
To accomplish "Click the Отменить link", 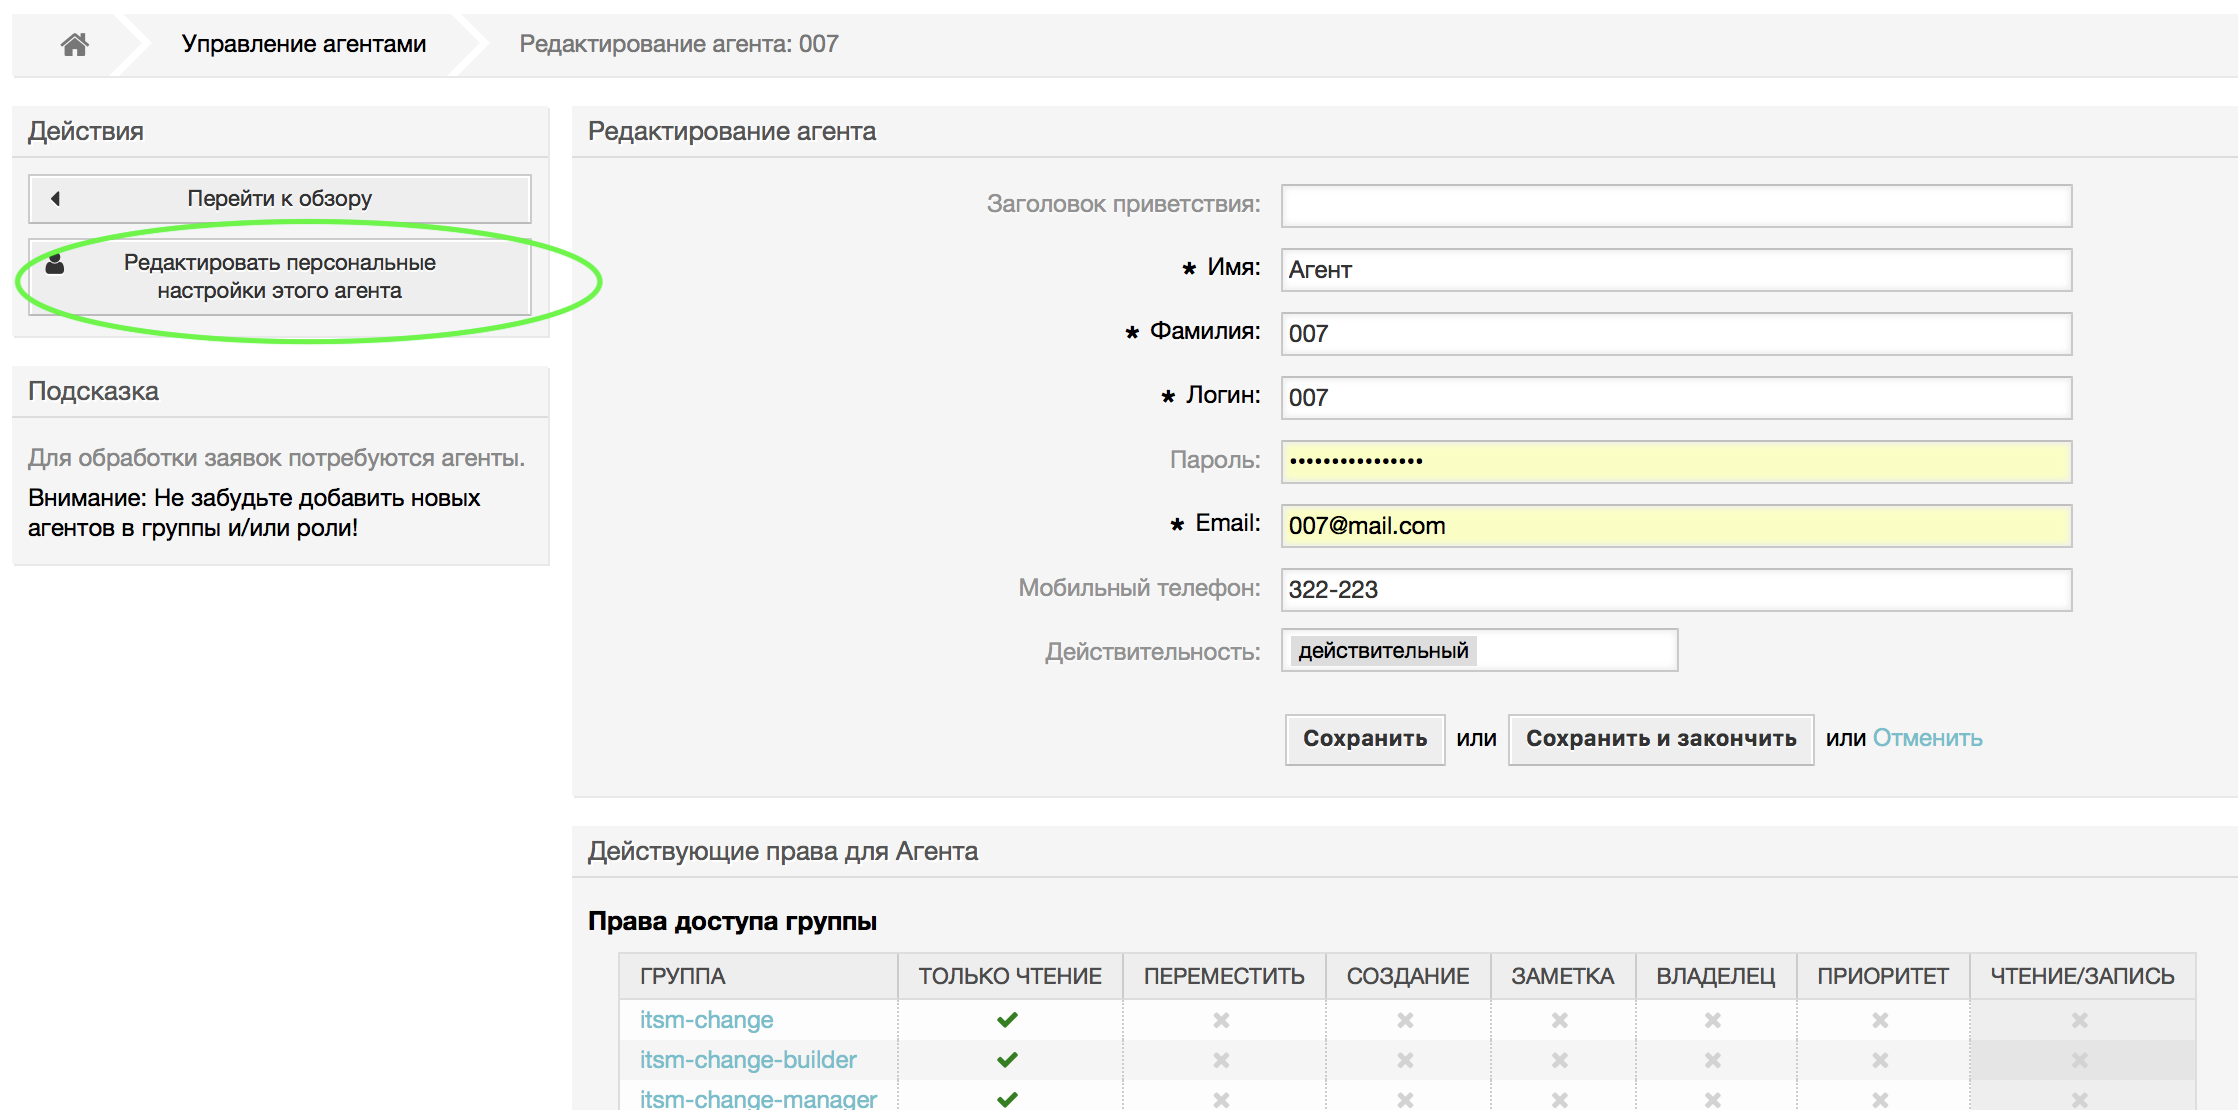I will click(1927, 738).
